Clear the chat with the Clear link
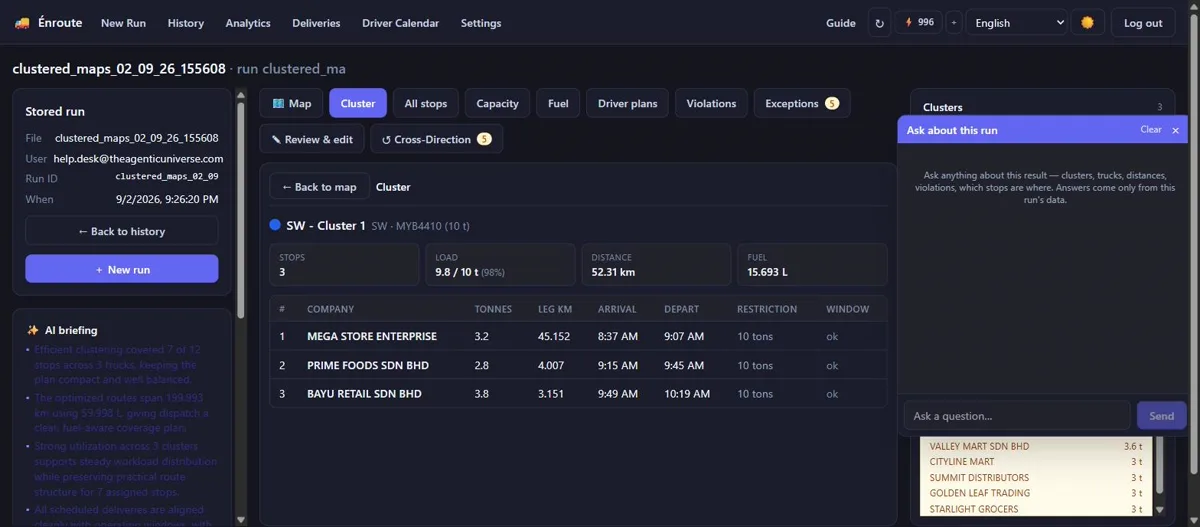1200x527 pixels. click(1151, 130)
